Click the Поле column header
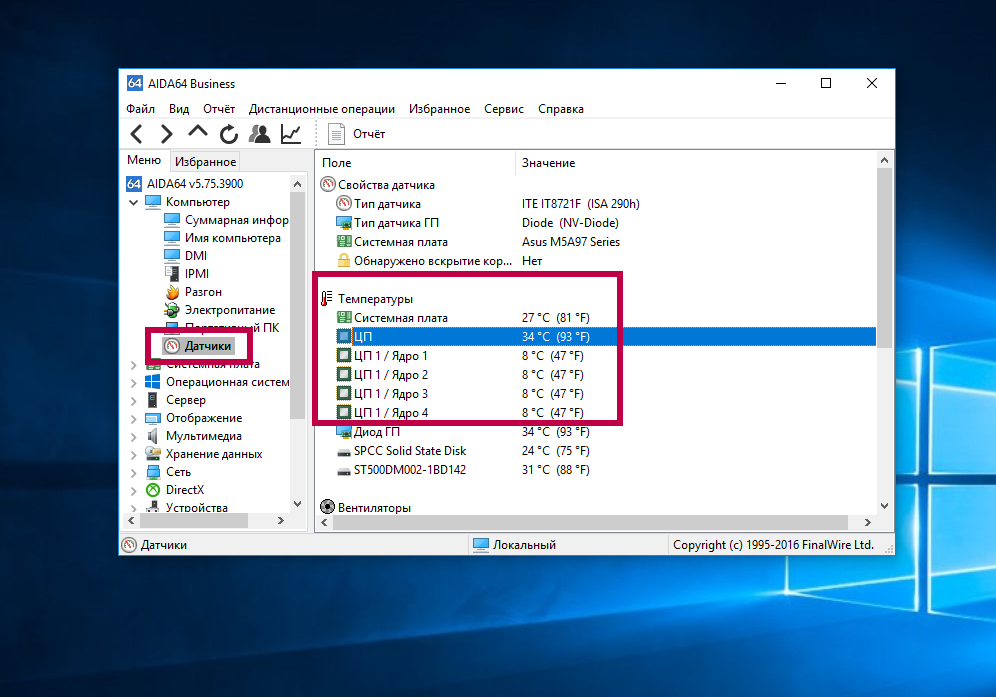Viewport: 996px width, 697px height. click(x=337, y=163)
